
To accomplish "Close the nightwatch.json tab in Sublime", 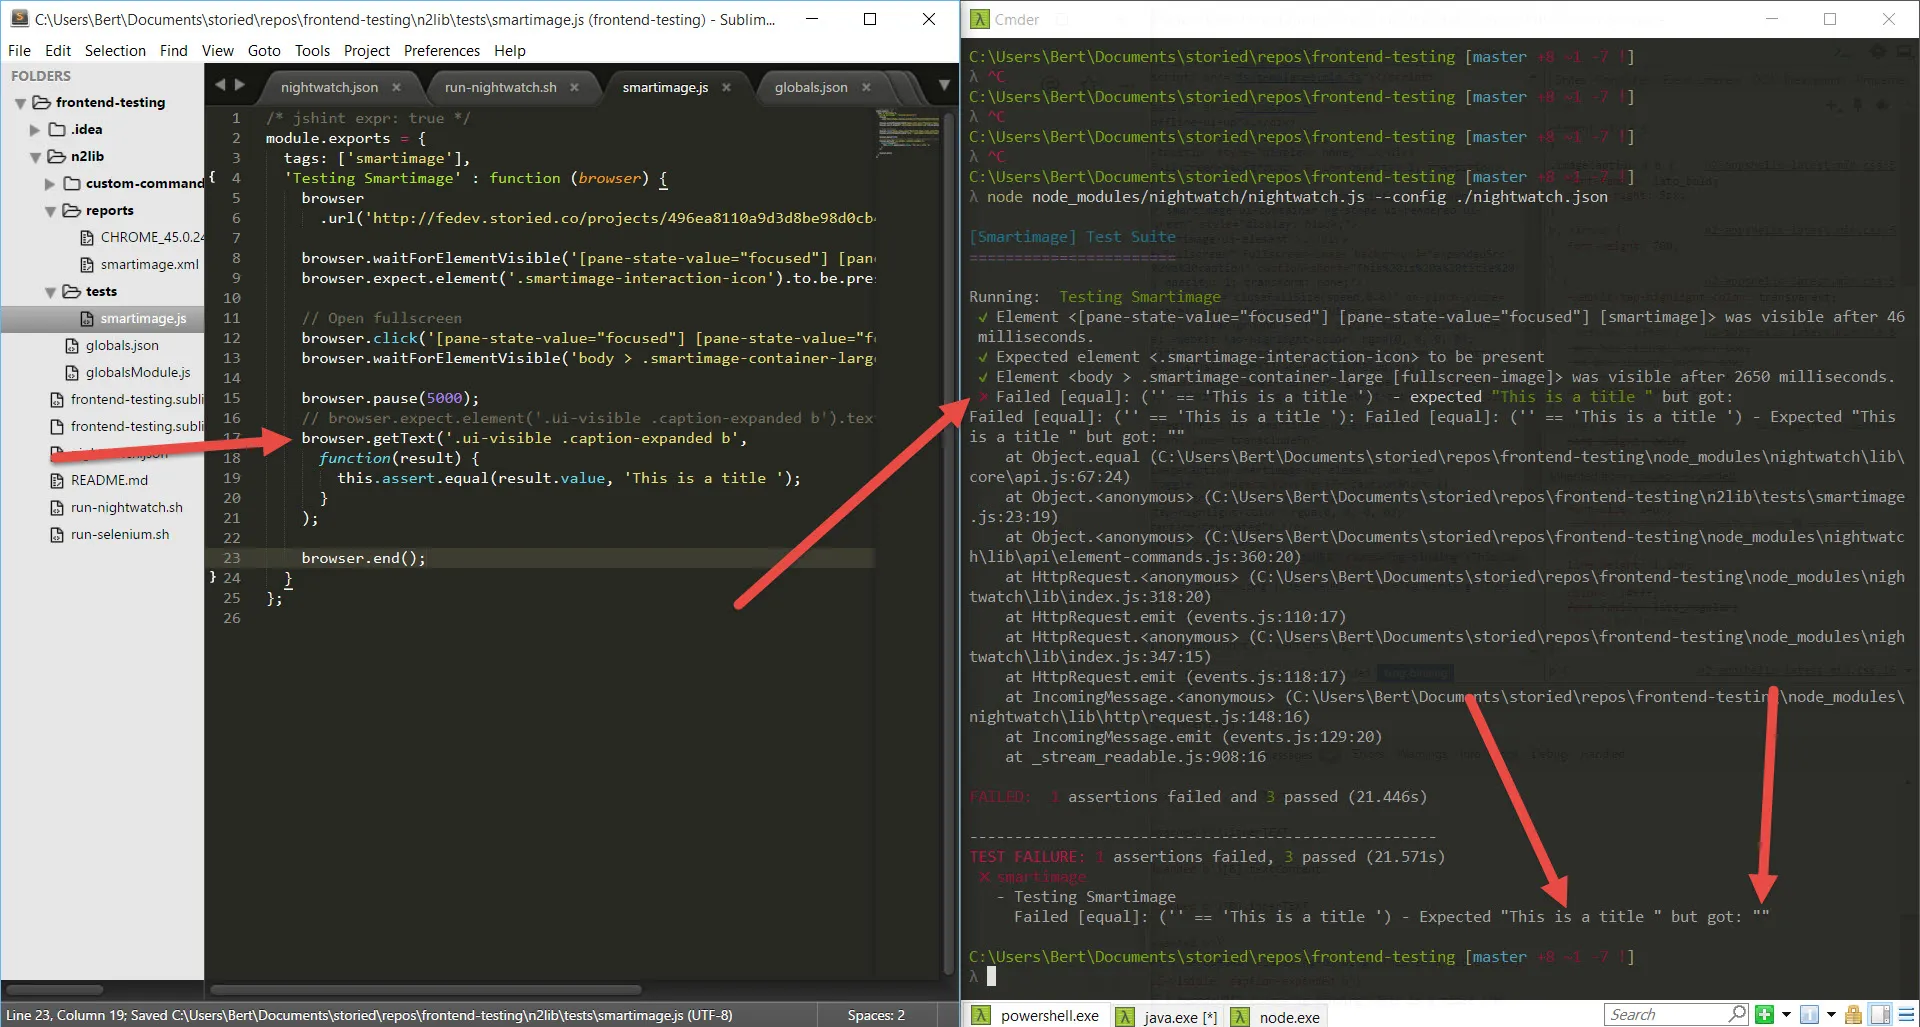I will point(396,87).
